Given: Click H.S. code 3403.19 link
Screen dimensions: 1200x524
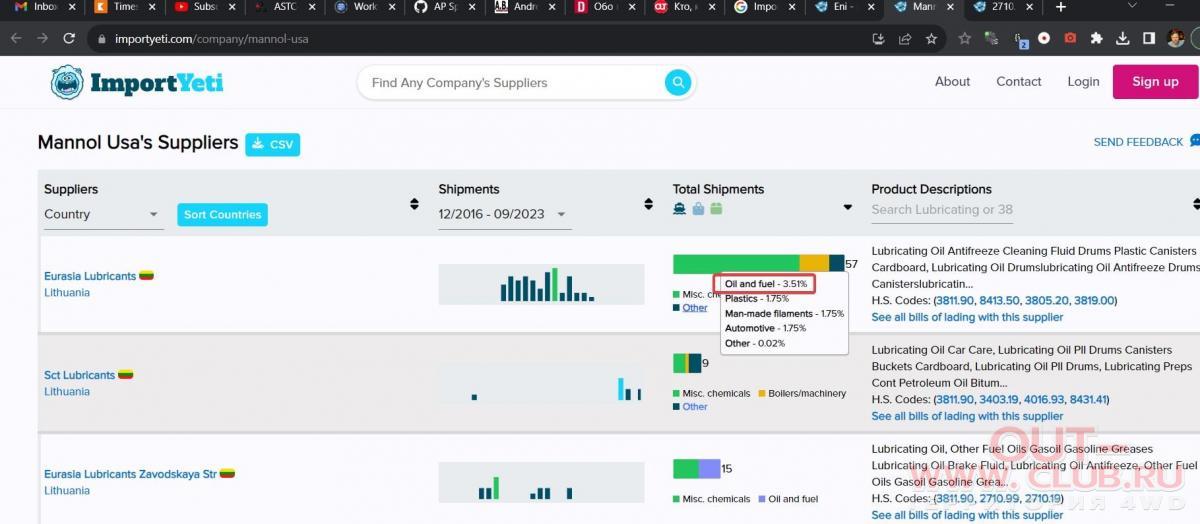Looking at the screenshot, I should click(999, 399).
